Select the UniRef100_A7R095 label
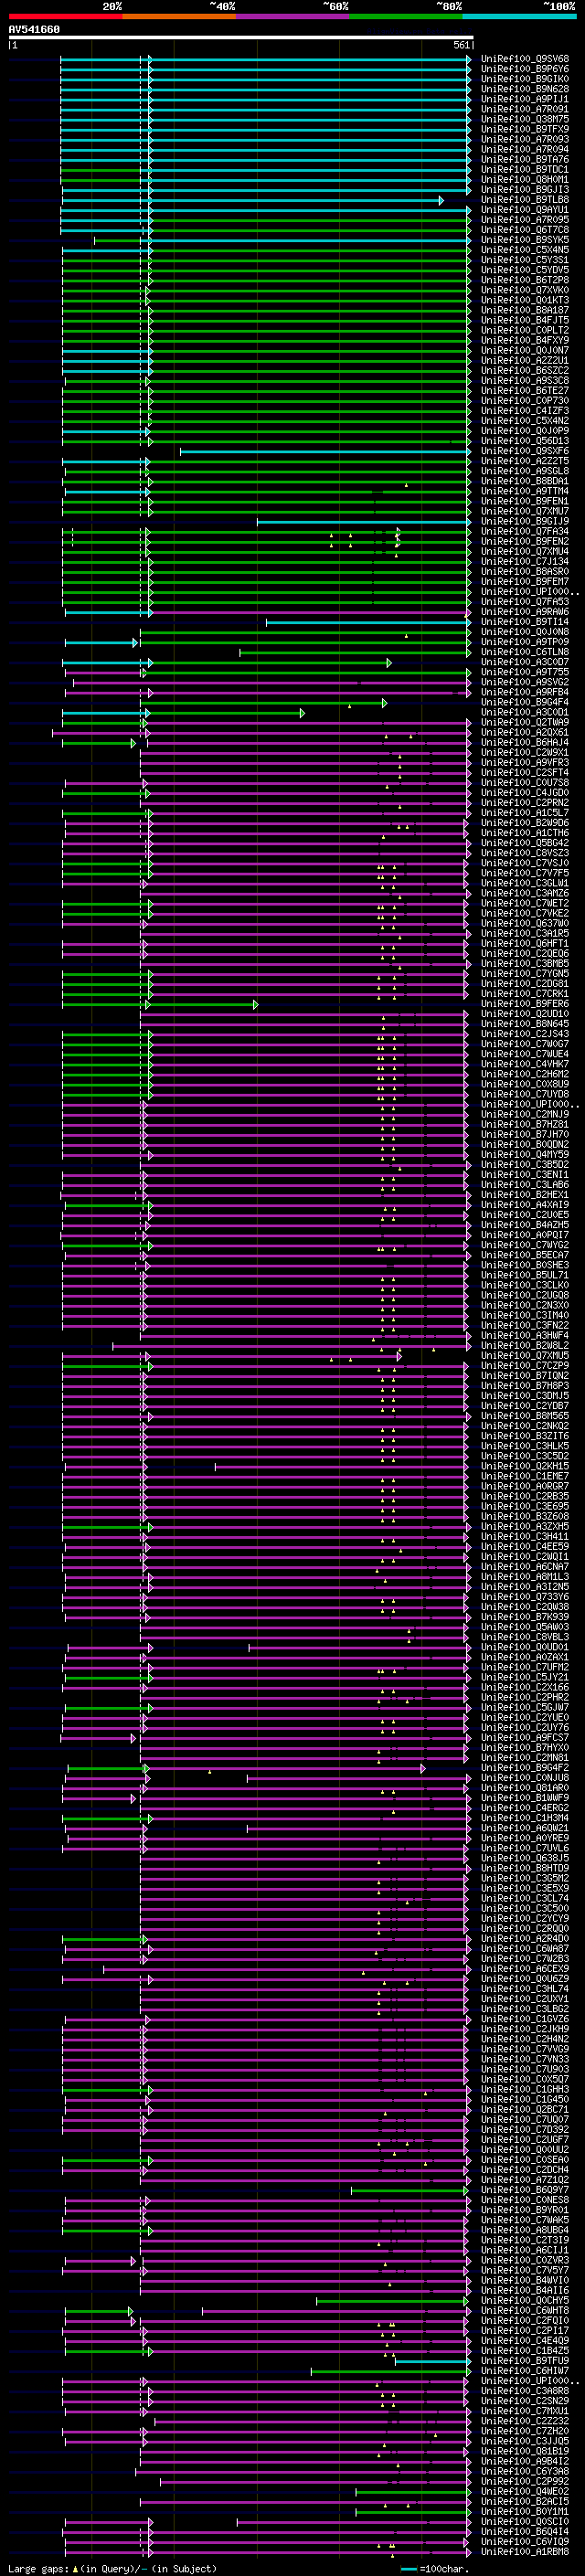Screen dimensions: 585x2576 point(525,219)
